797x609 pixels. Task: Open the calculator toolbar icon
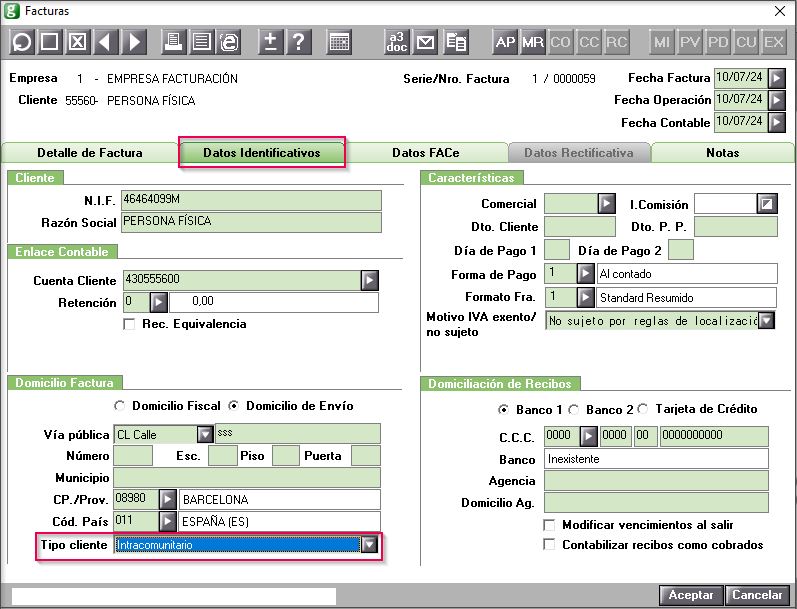339,42
